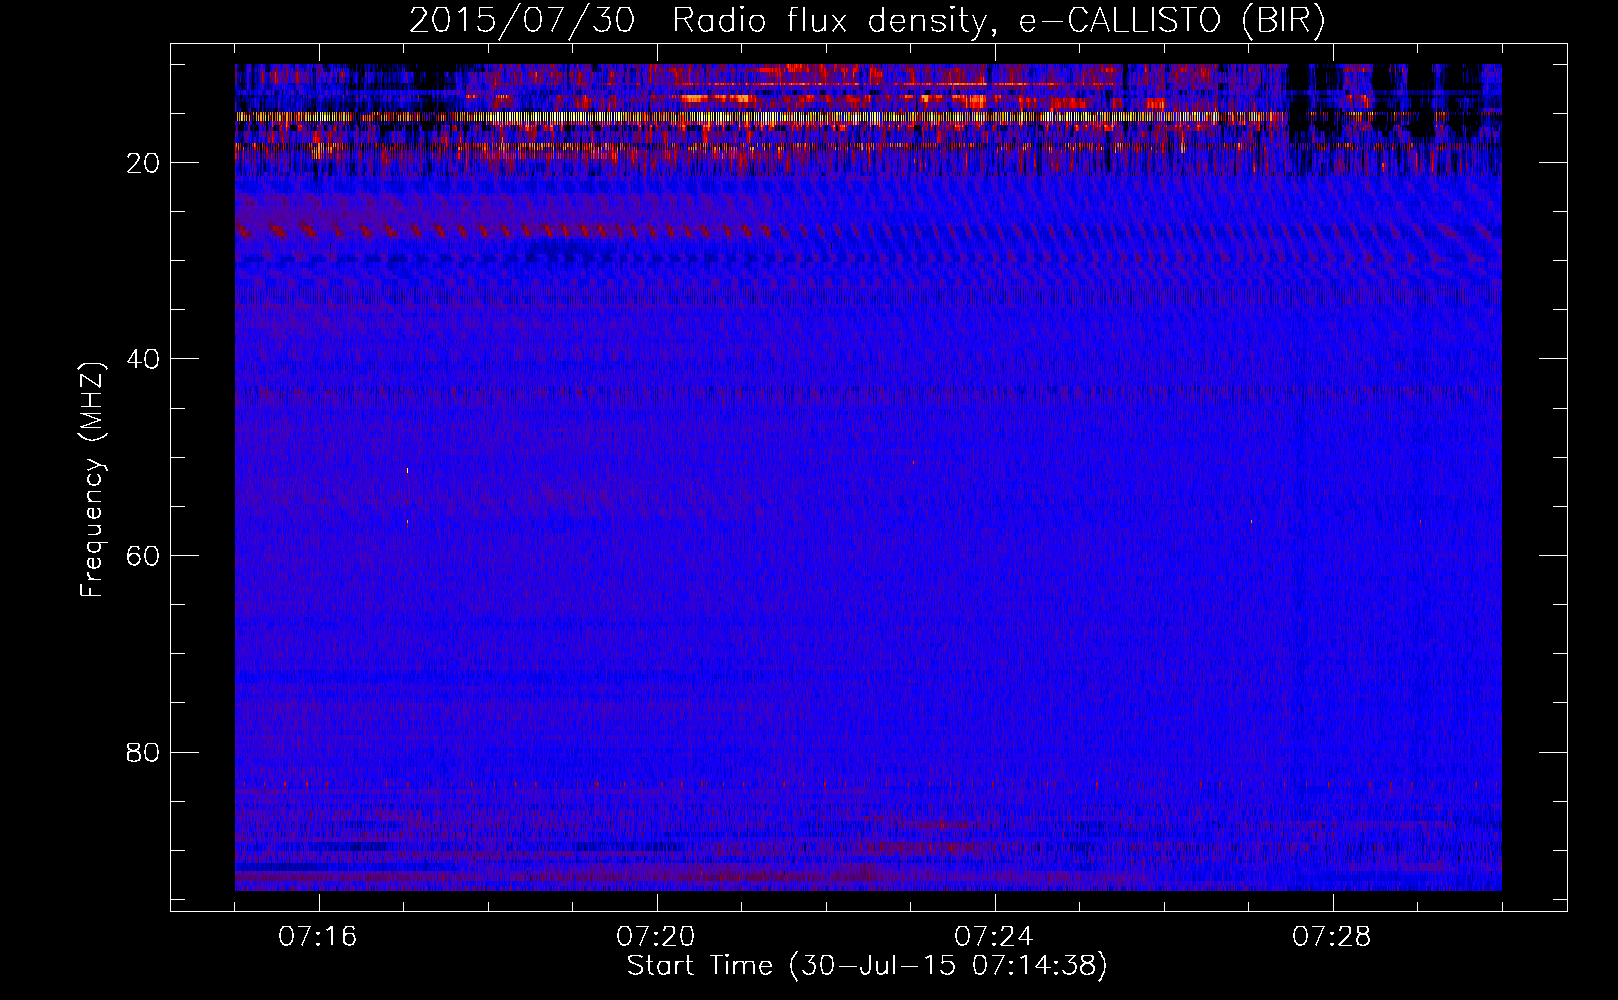Click the bright yellow emission band near 15 MHz

760,117
